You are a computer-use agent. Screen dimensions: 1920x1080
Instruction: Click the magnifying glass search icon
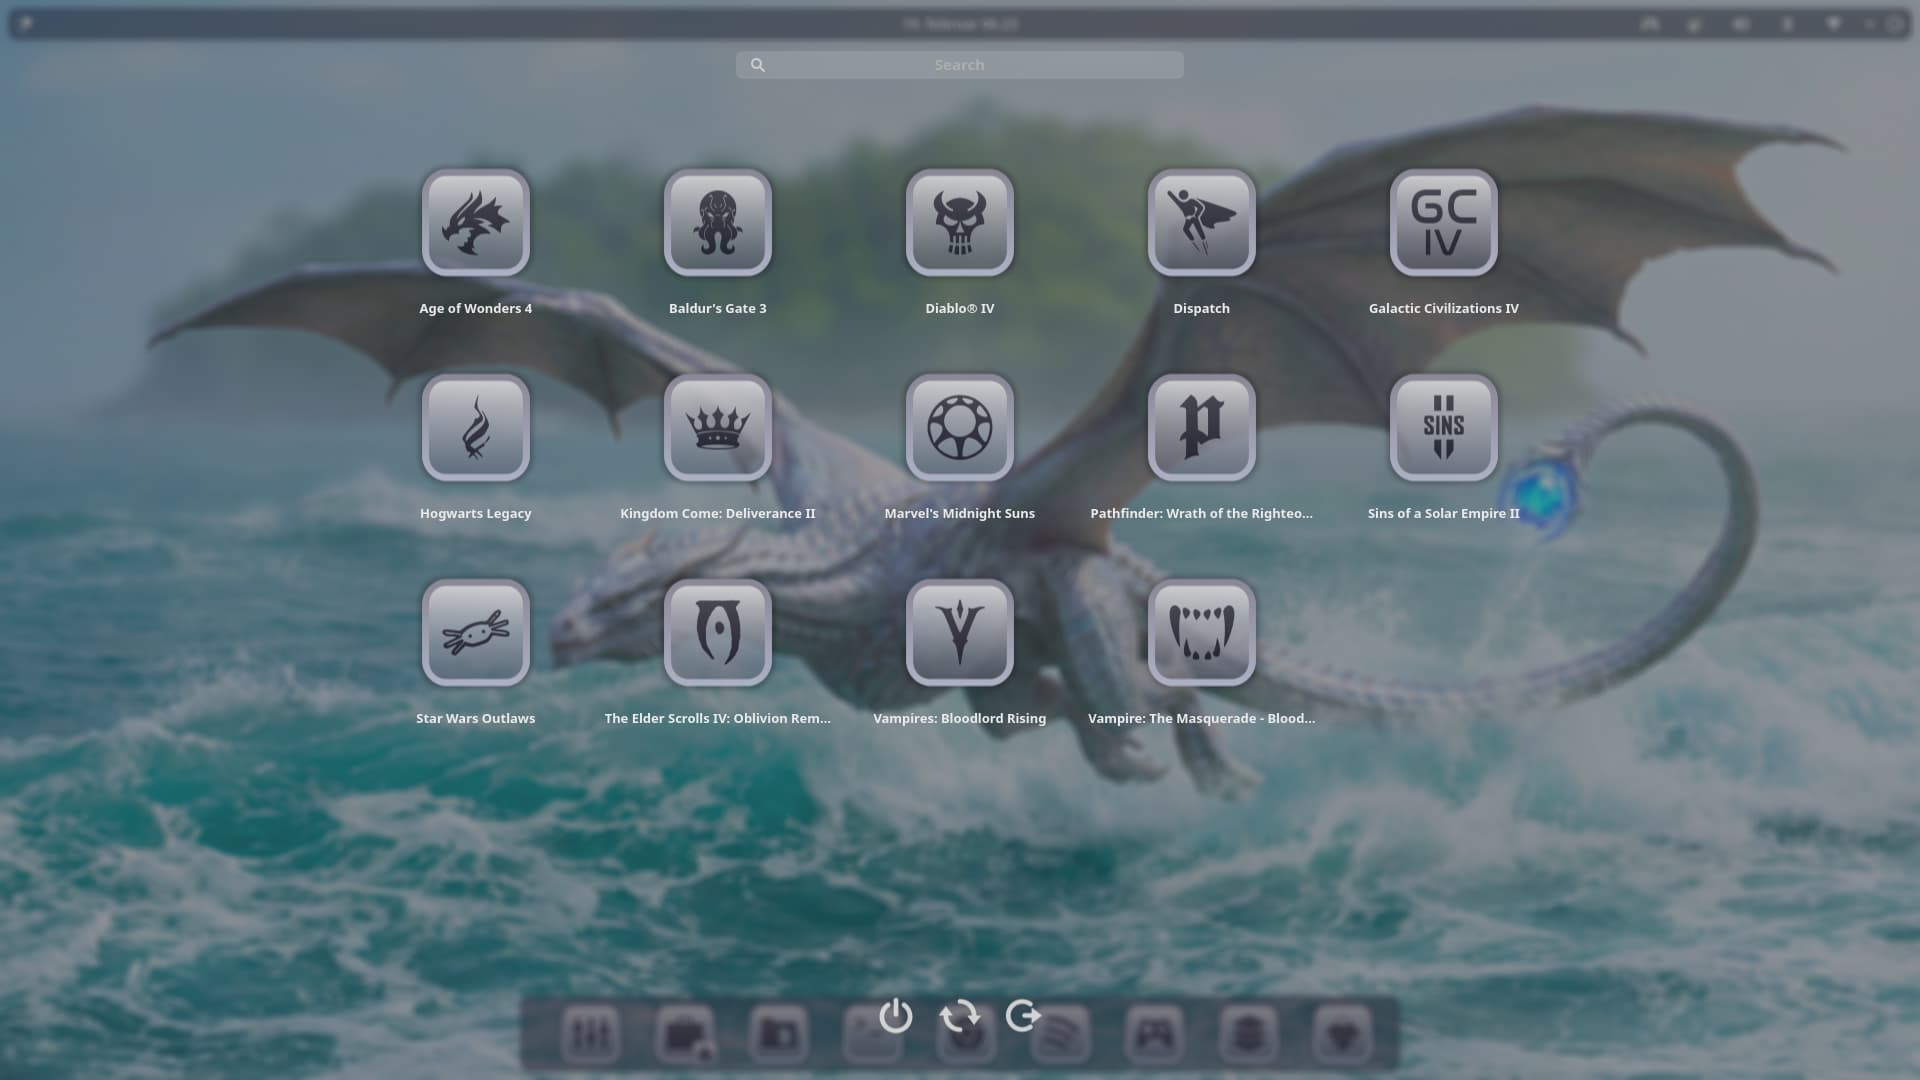coord(758,65)
